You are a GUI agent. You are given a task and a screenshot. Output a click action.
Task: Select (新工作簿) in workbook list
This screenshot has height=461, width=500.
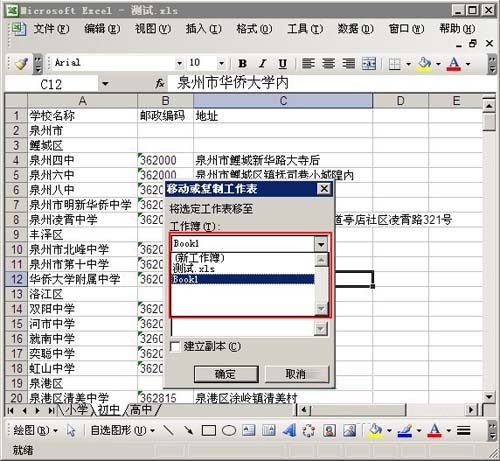(x=243, y=257)
